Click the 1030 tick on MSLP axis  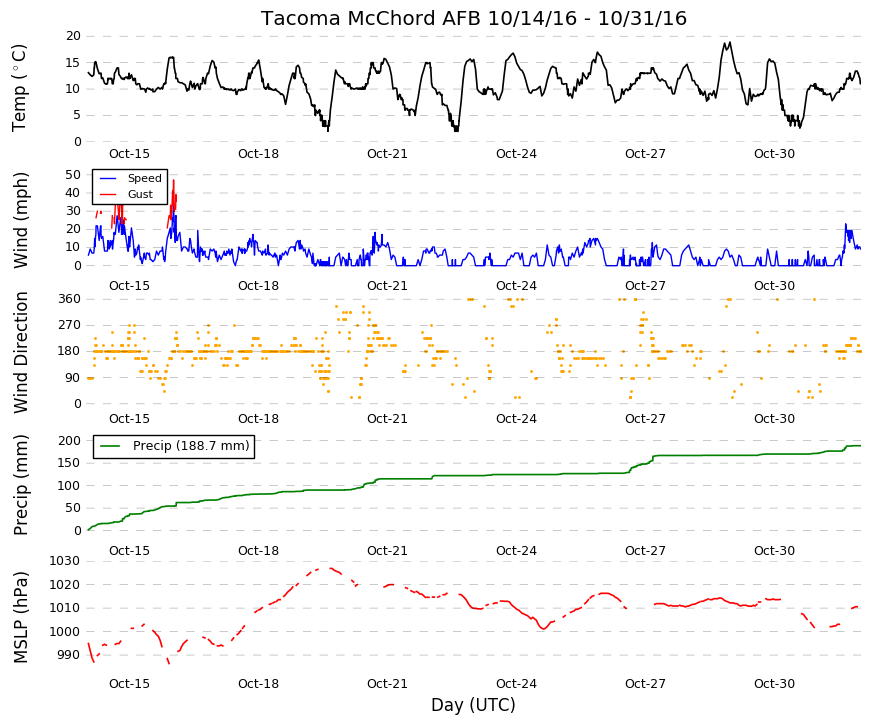[x=64, y=561]
